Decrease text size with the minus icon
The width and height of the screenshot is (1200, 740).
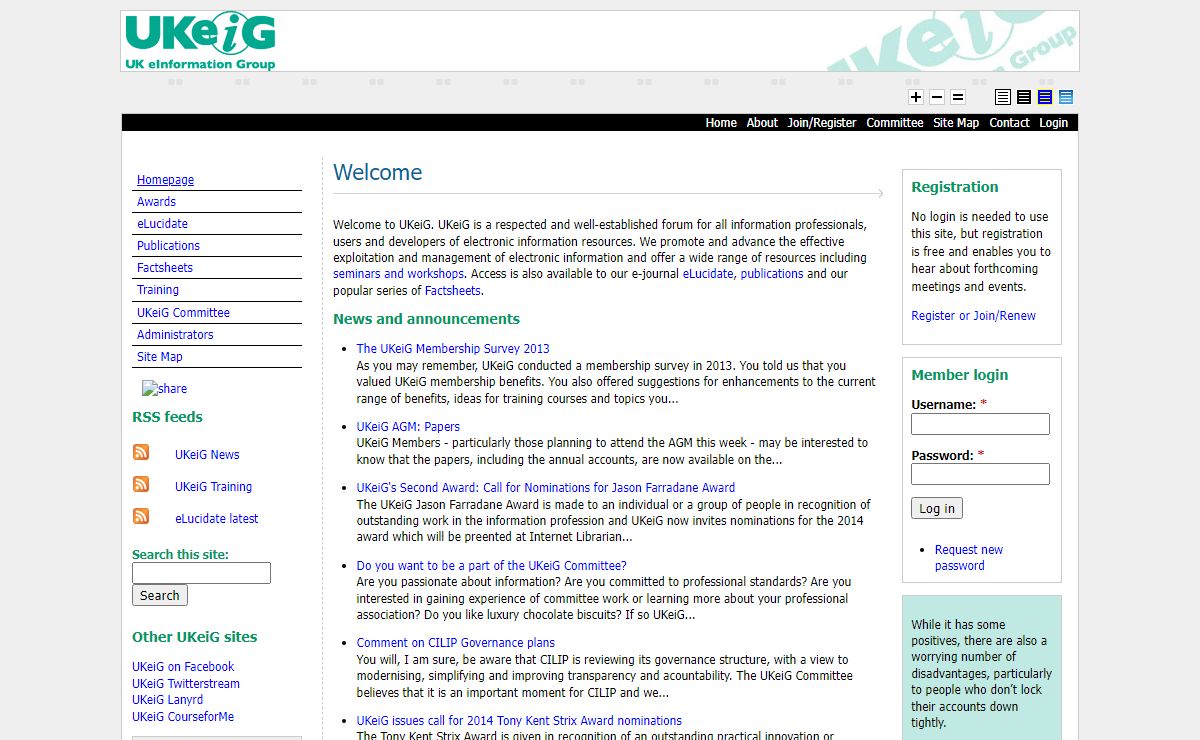click(937, 97)
